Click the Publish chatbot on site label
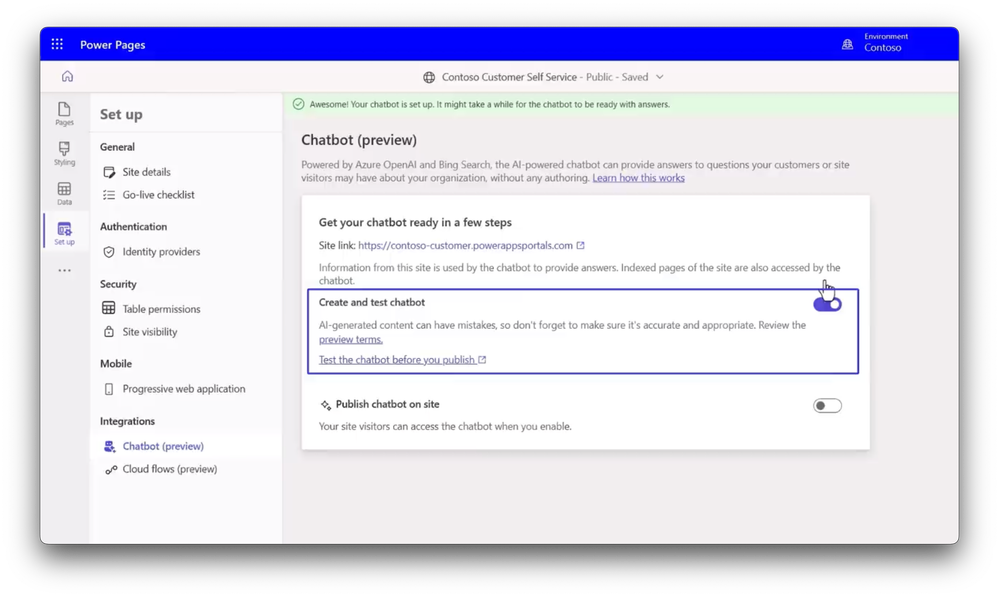 coord(387,405)
